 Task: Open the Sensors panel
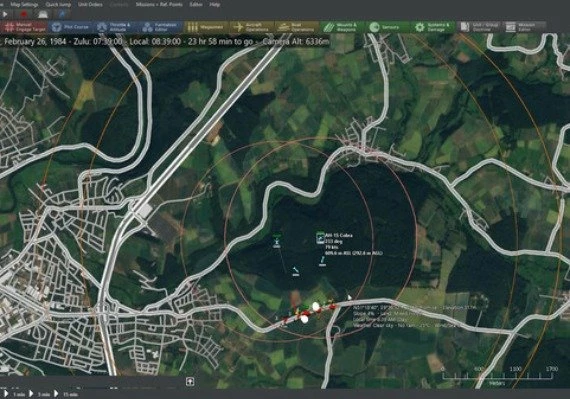(x=387, y=27)
